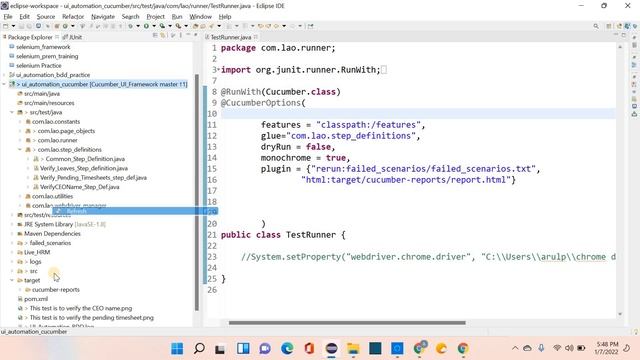Click Collapse All icon in Package Explorer
The height and width of the screenshot is (360, 640).
[155, 36]
